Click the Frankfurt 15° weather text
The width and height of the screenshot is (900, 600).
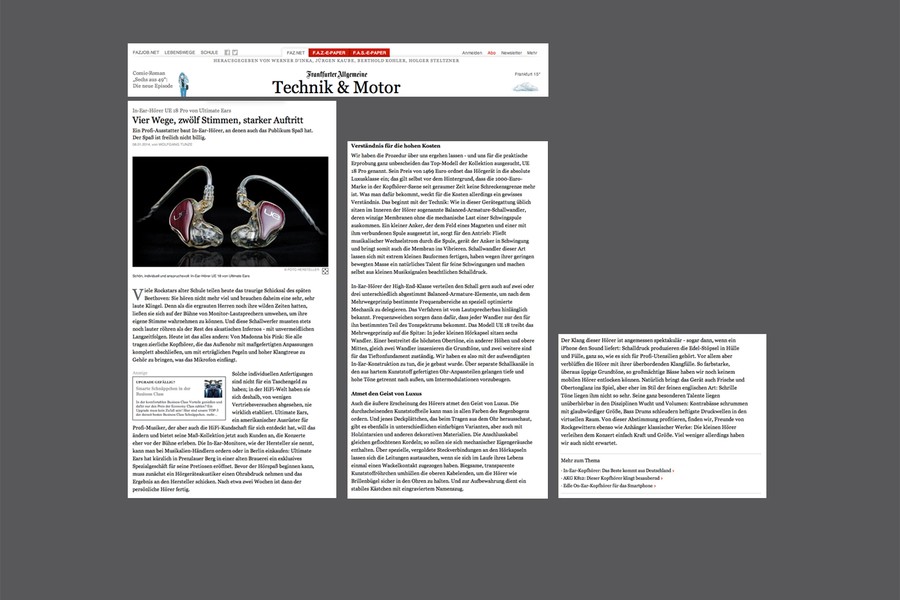coord(527,74)
